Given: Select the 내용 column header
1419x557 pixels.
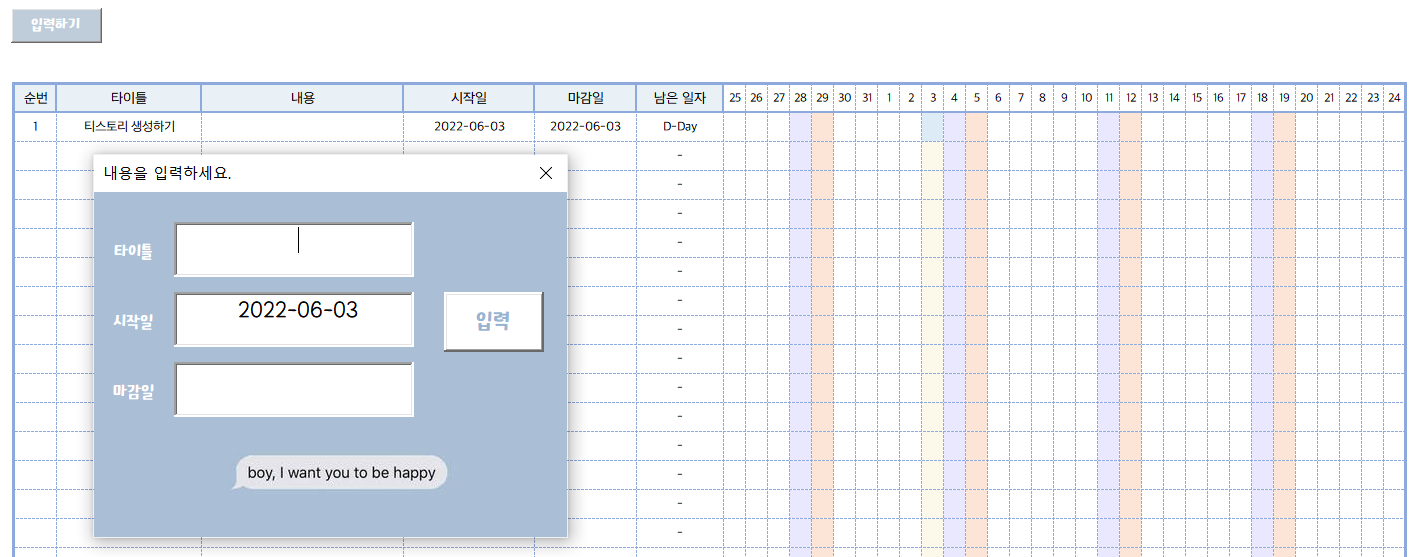Looking at the screenshot, I should click(302, 98).
